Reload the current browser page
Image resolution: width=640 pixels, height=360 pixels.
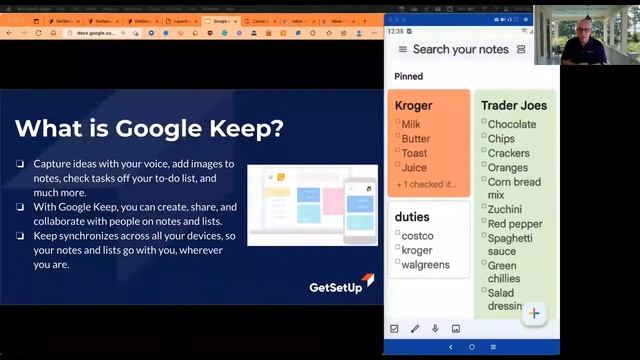pos(39,33)
